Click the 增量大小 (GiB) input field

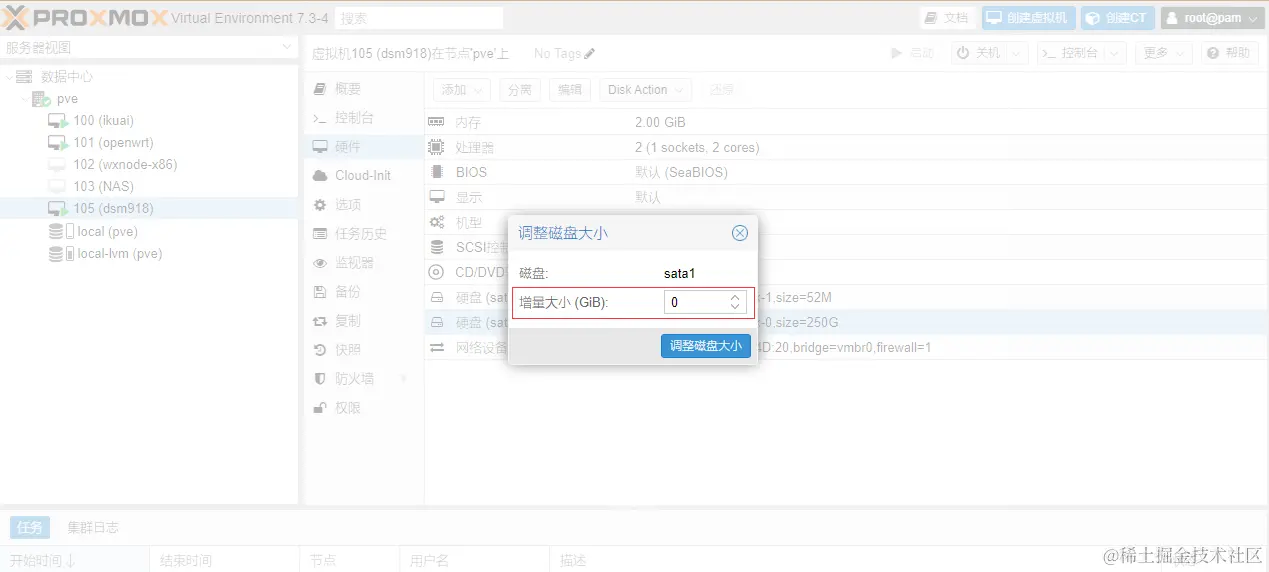695,302
